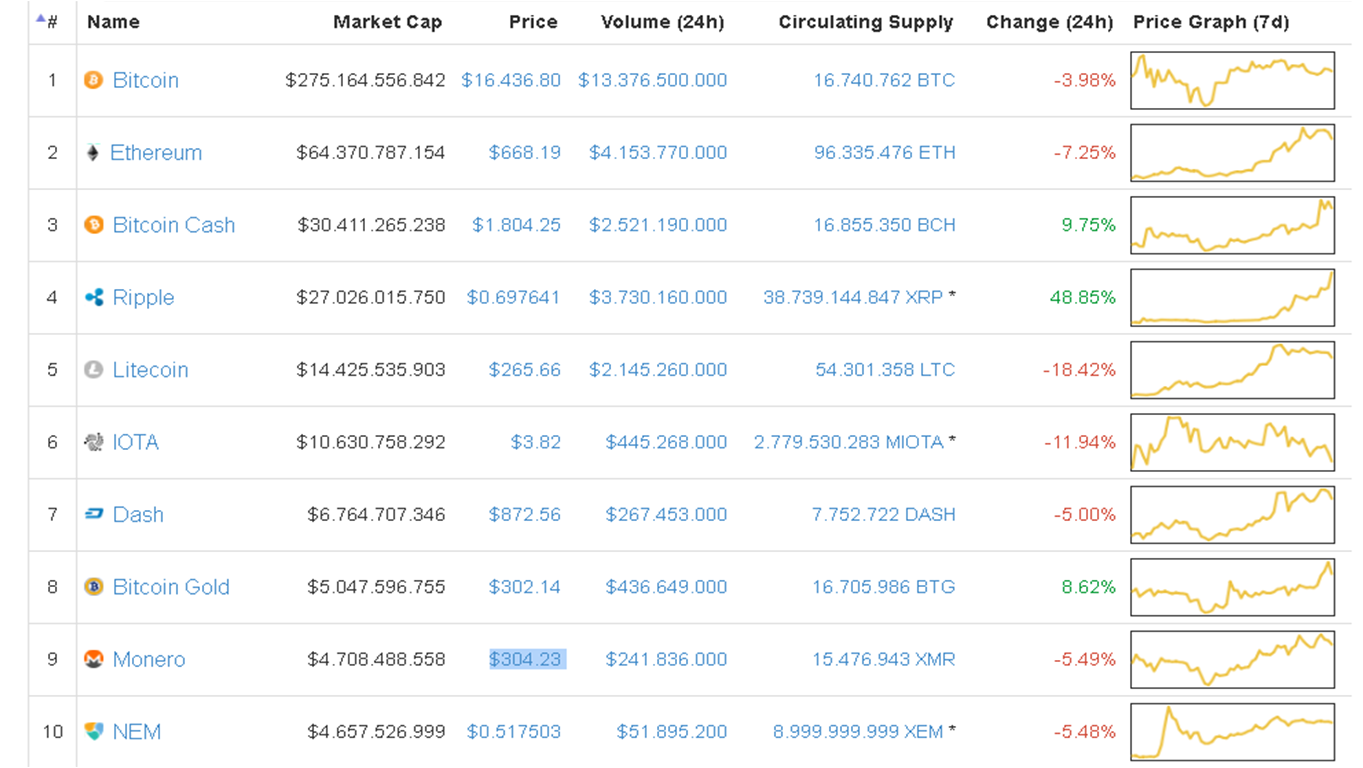The image size is (1363, 768).
Task: Click Bitcoin market cap $275.164.556.842
Action: [365, 80]
